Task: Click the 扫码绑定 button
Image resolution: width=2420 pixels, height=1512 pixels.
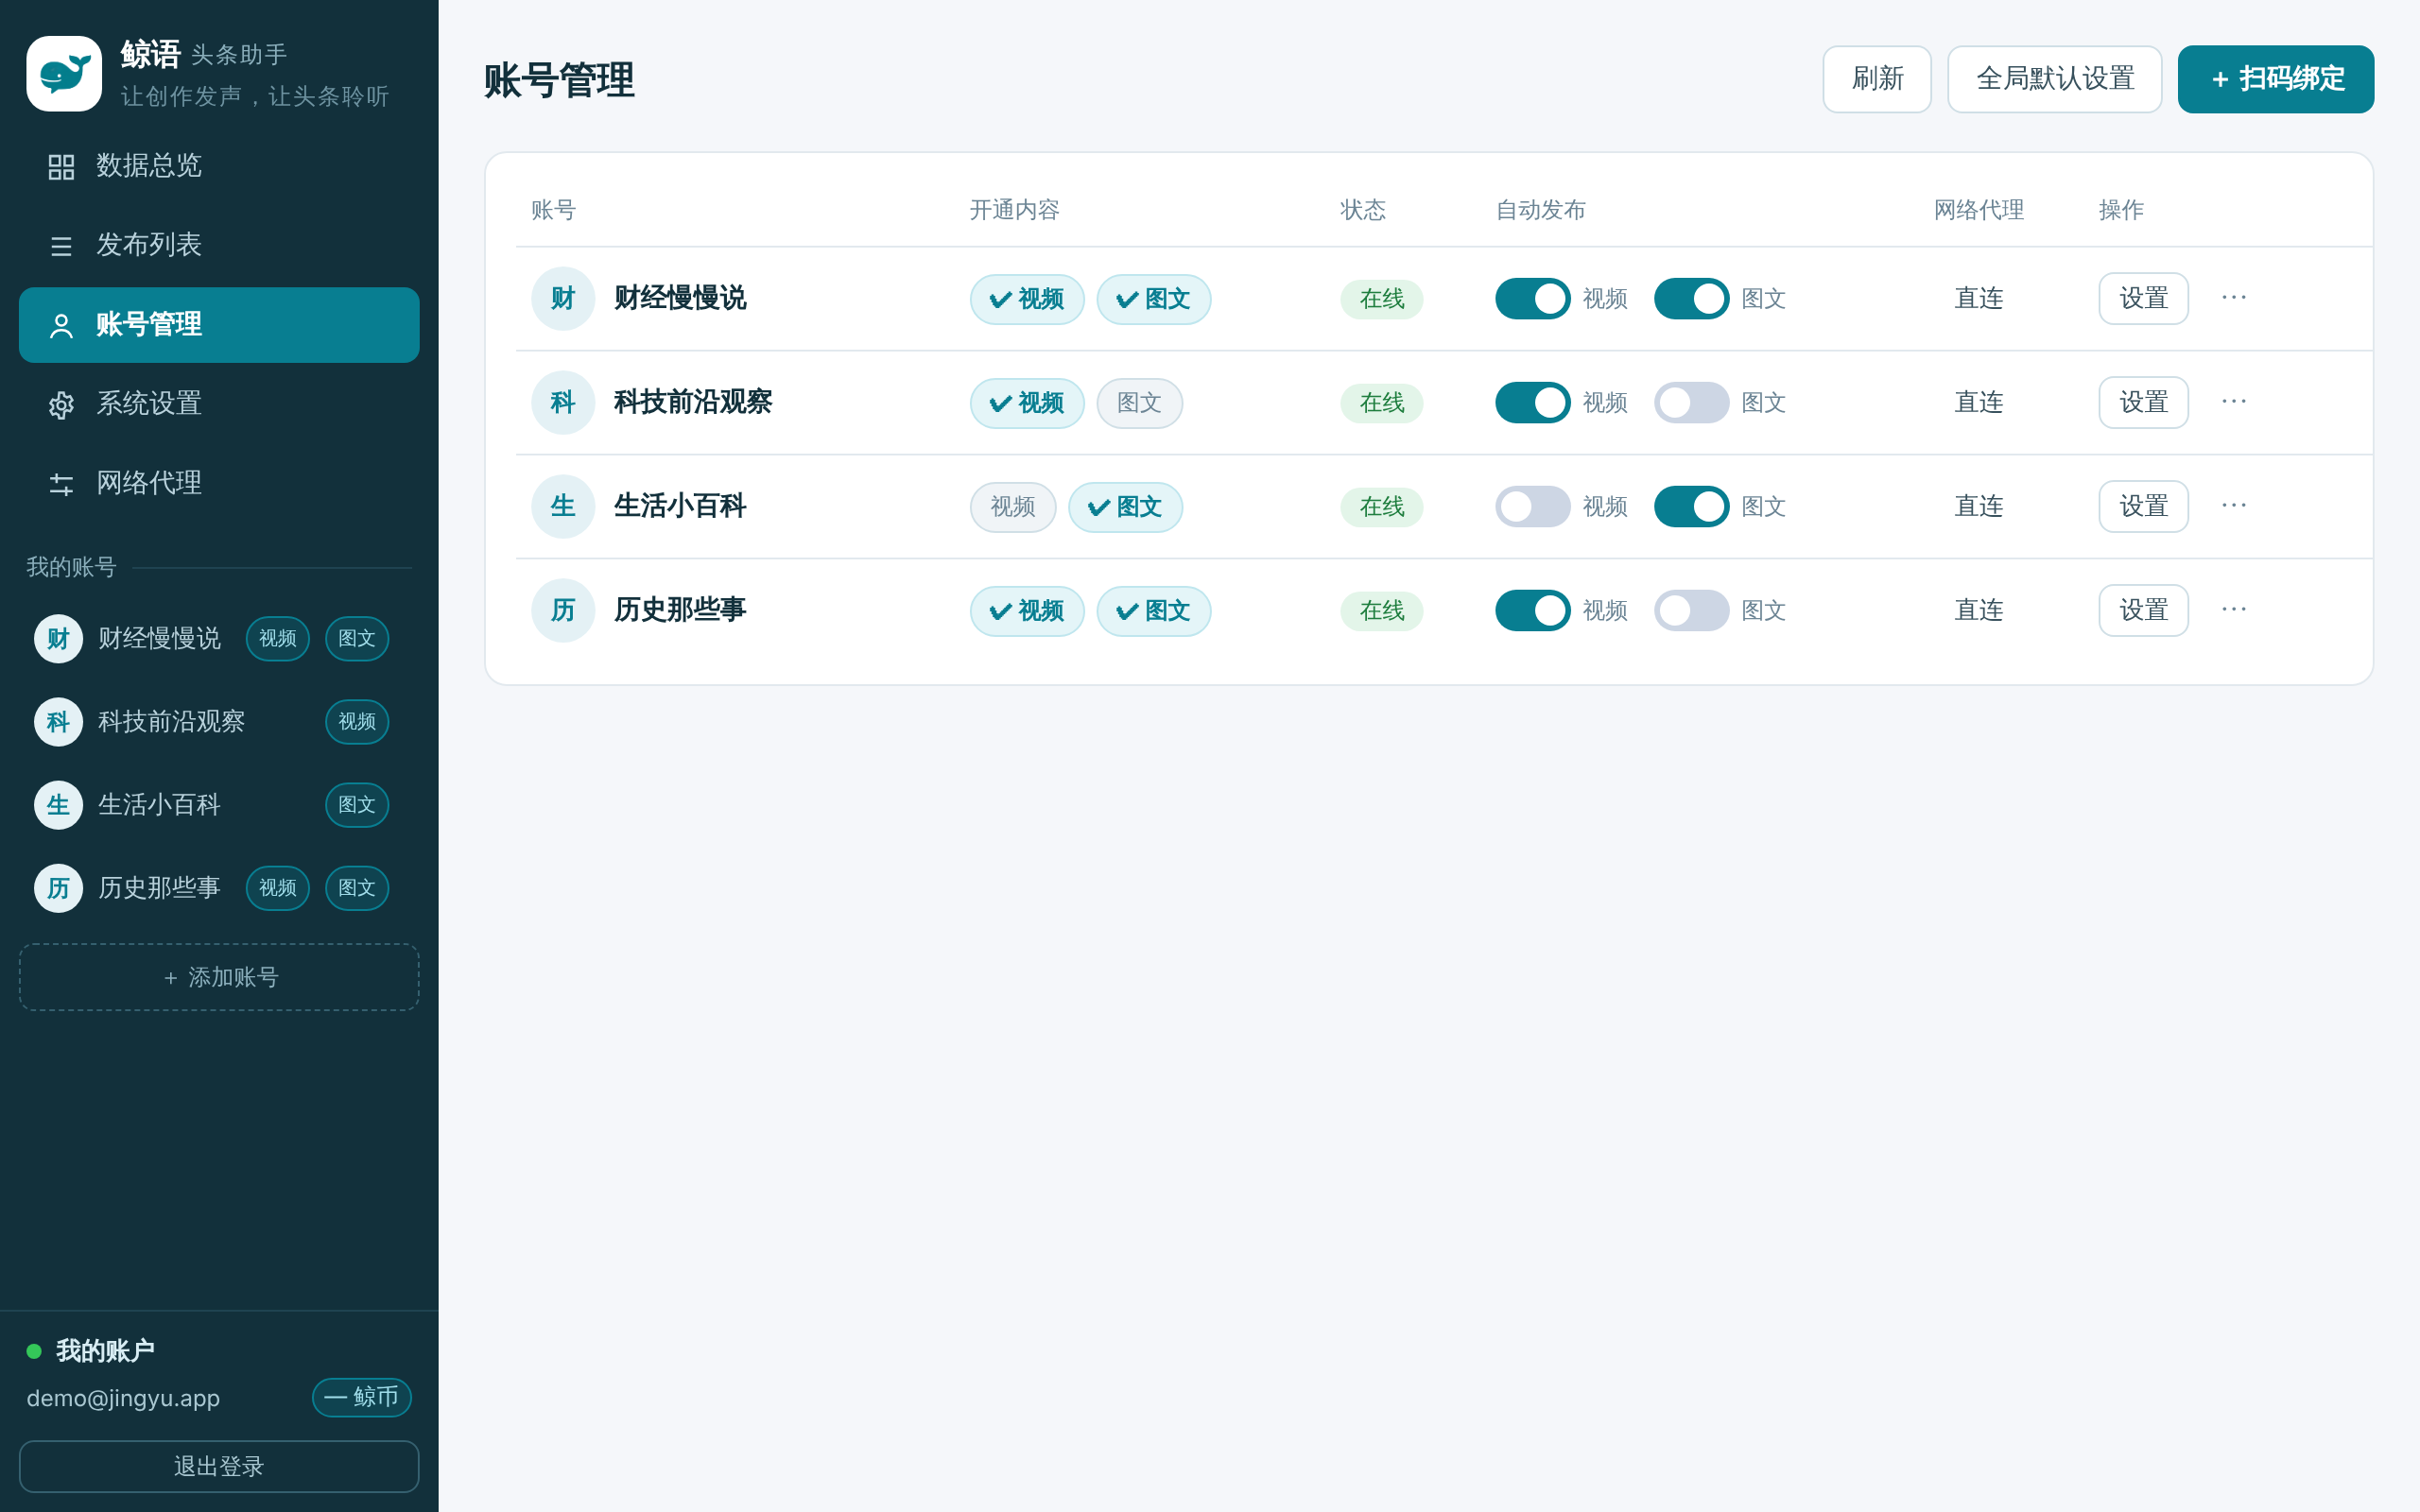Action: coord(2275,79)
